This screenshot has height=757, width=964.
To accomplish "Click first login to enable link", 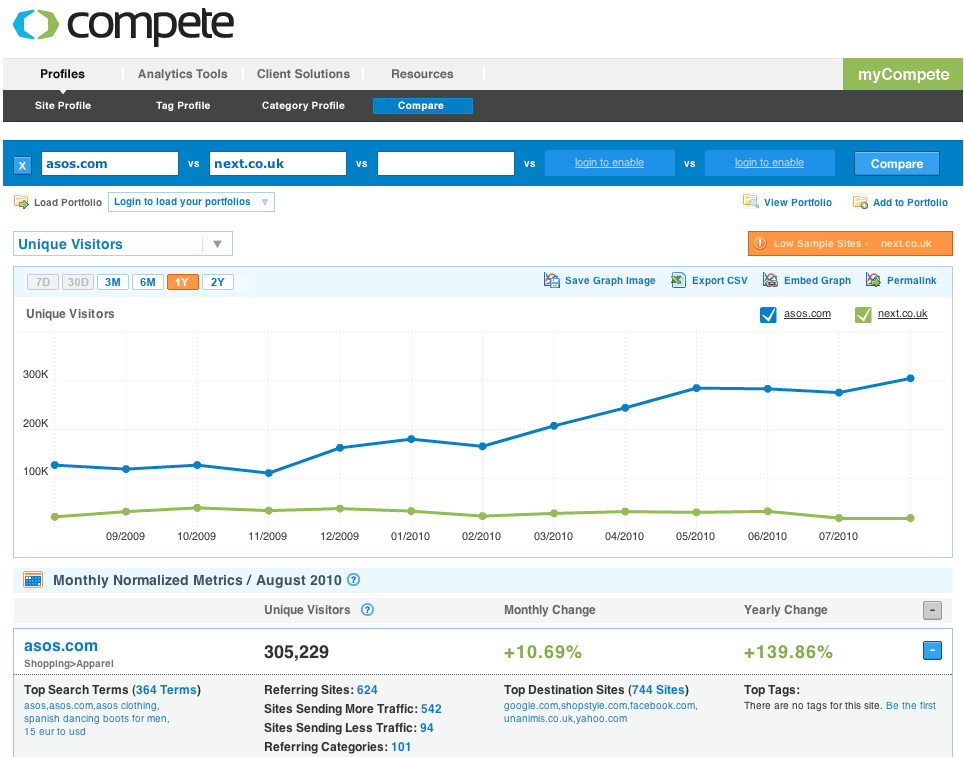I will pyautogui.click(x=609, y=162).
